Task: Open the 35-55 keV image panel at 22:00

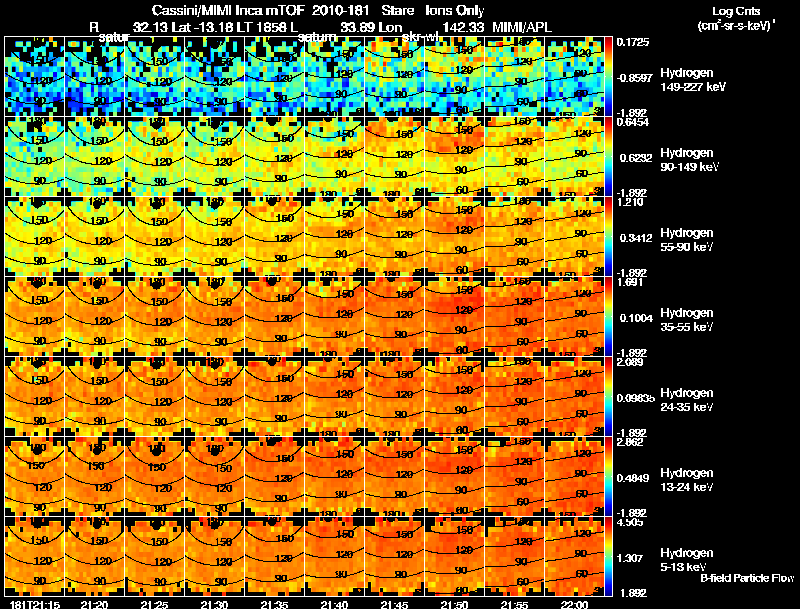Action: tap(574, 317)
